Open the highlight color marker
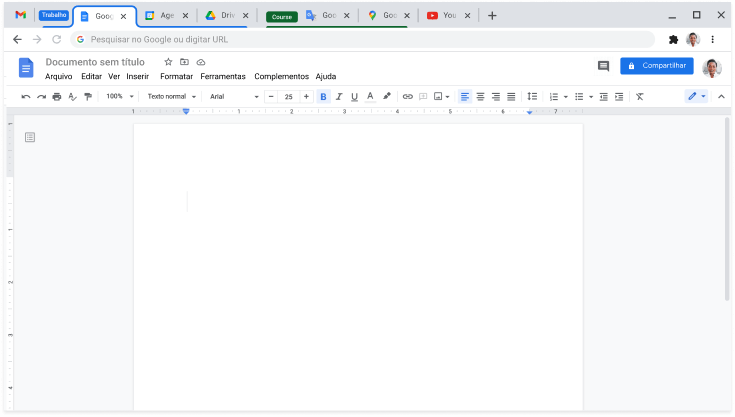The width and height of the screenshot is (735, 417). tap(387, 97)
